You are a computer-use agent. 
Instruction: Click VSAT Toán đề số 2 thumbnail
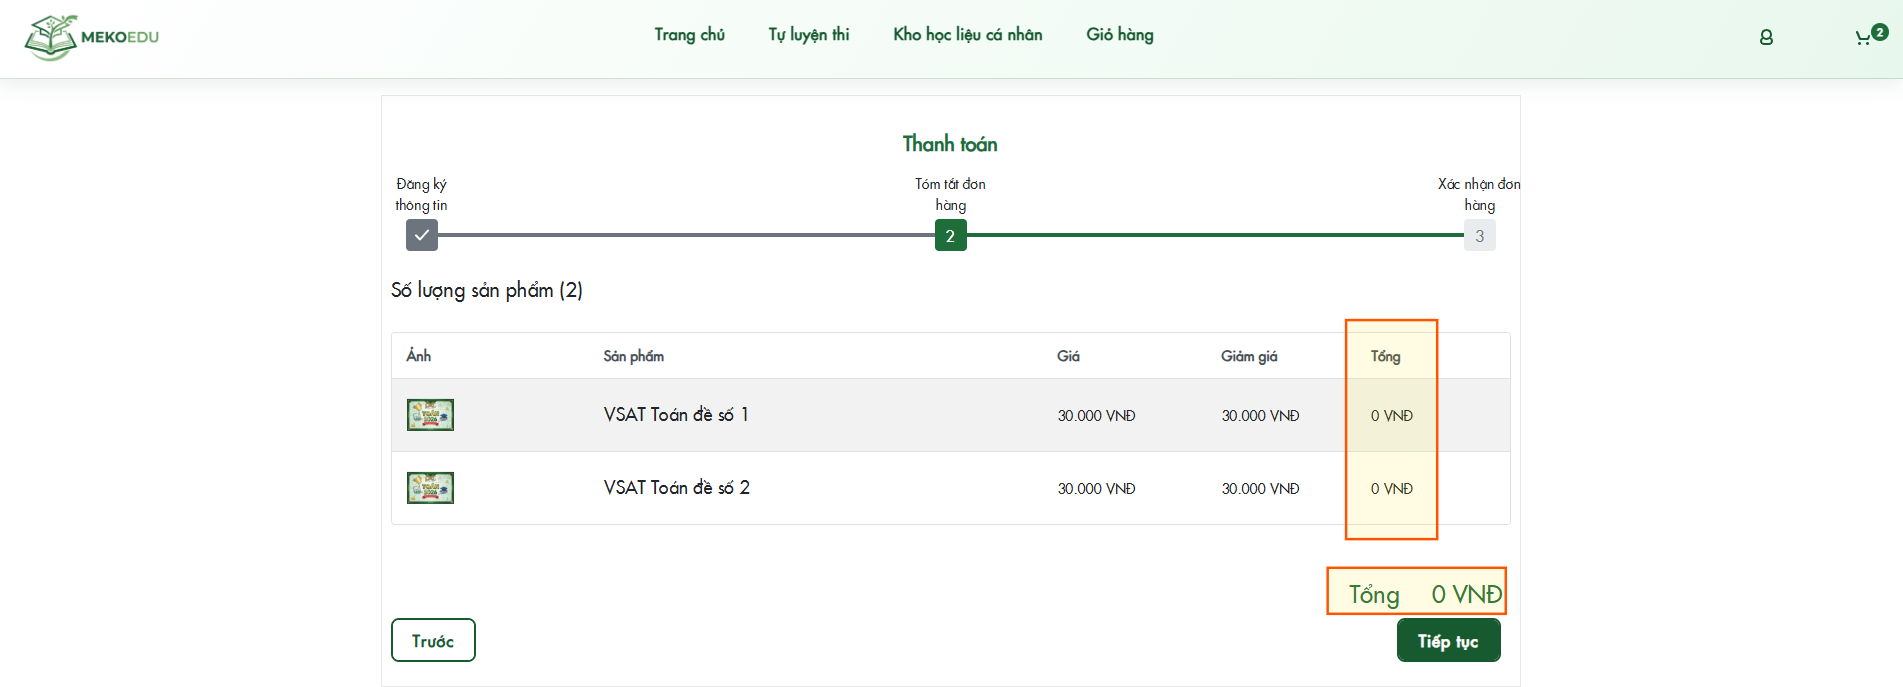coord(430,488)
